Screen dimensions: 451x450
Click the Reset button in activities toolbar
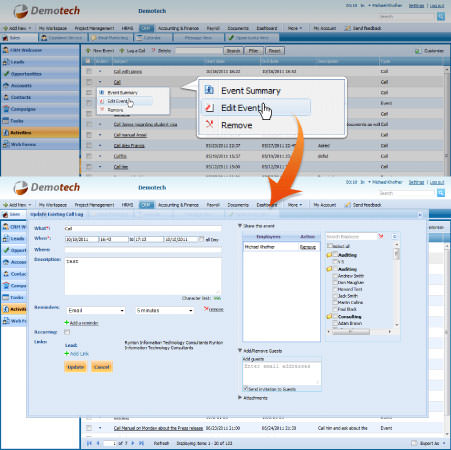(275, 51)
